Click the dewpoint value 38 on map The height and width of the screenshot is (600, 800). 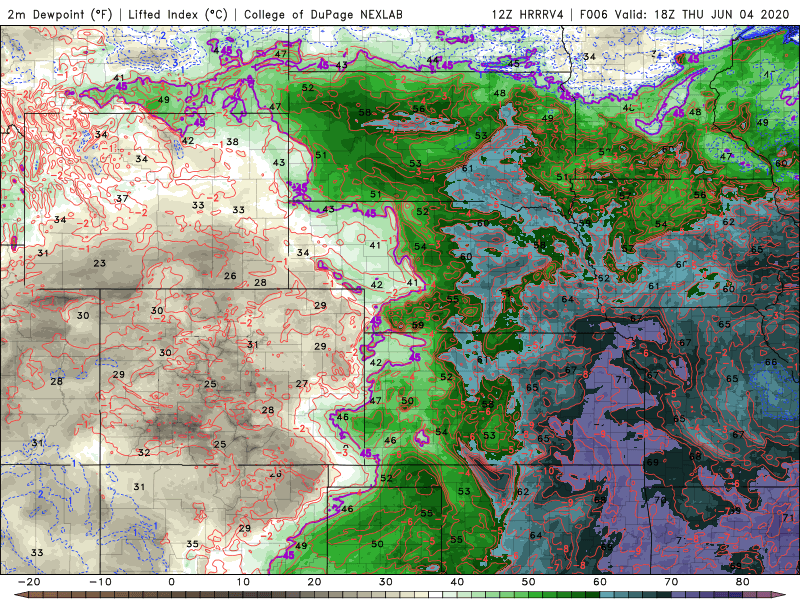coord(232,141)
